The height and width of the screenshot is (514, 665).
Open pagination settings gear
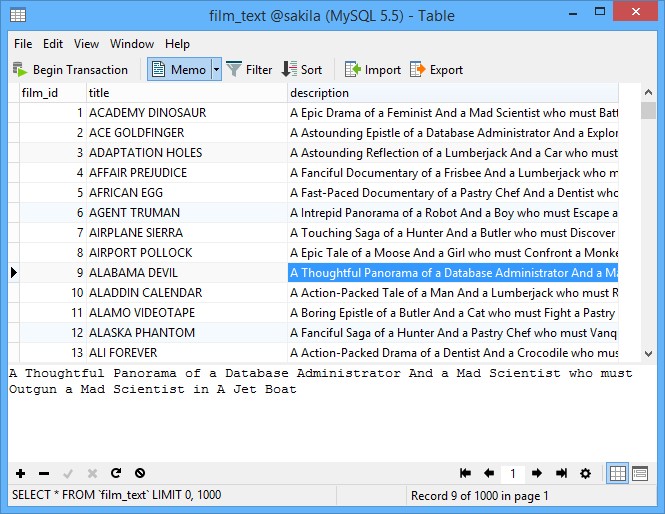[585, 473]
